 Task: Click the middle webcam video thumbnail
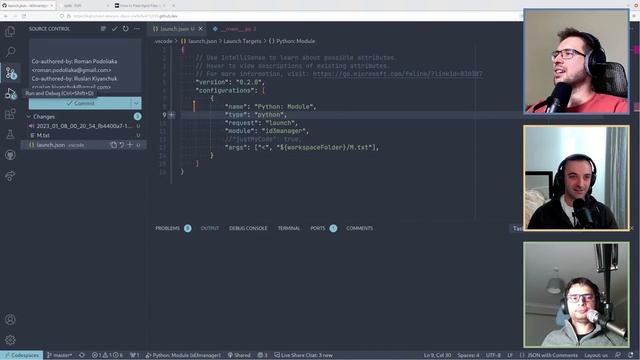[x=576, y=178]
